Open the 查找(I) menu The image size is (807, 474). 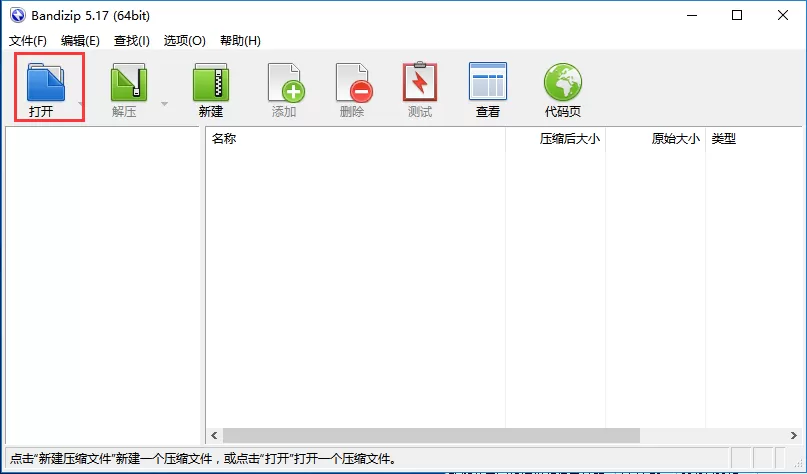tap(132, 41)
